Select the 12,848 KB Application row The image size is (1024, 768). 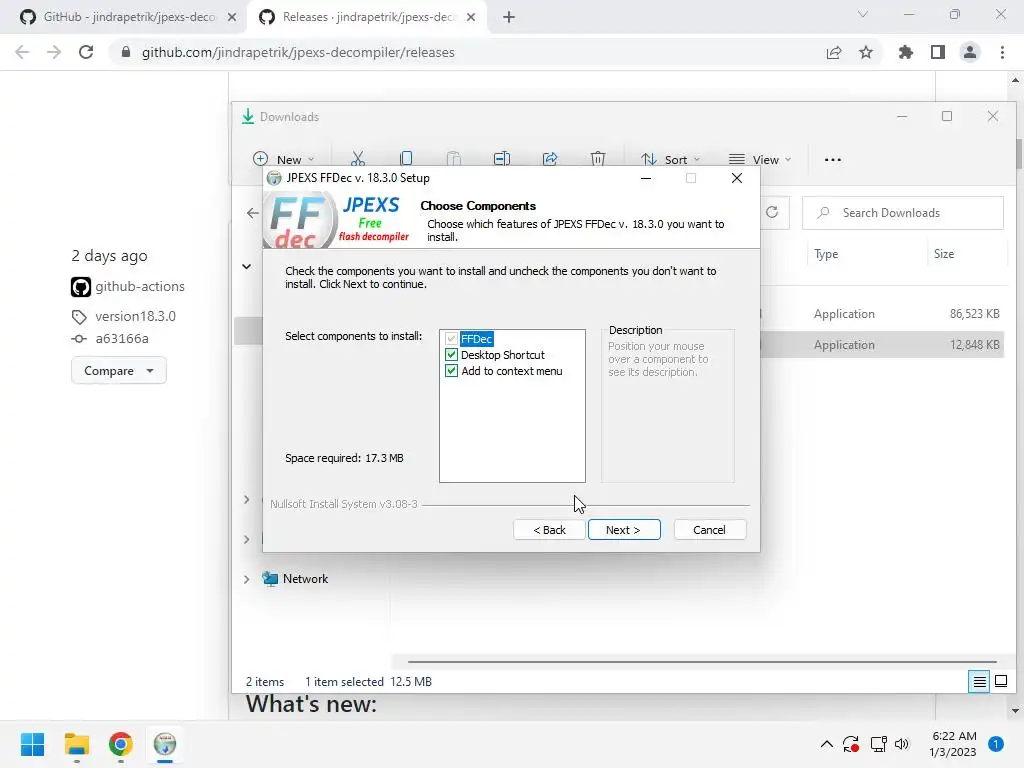(882, 345)
